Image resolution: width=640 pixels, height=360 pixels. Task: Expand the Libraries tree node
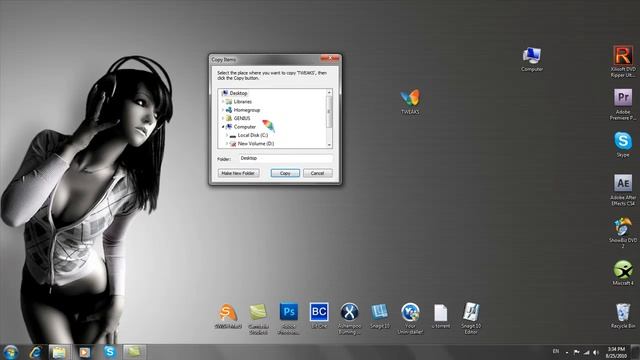[223, 102]
